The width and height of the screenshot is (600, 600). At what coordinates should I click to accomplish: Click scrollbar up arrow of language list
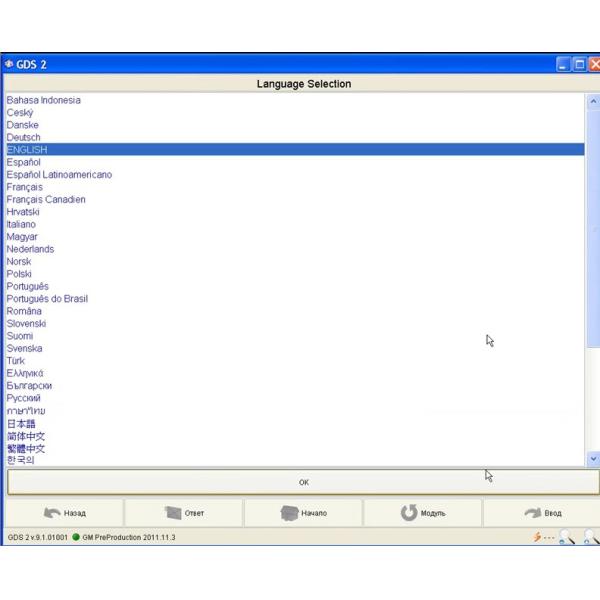coord(593,101)
